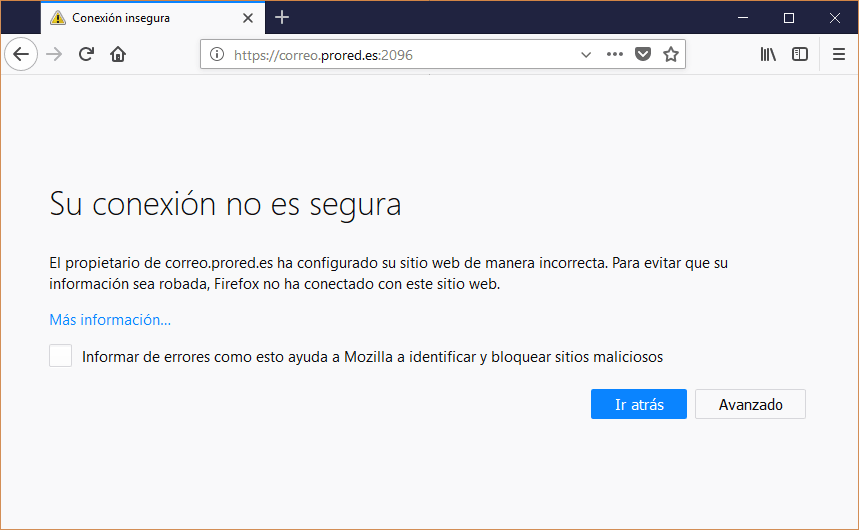Click the warning triangle icon on the tab

(x=58, y=18)
